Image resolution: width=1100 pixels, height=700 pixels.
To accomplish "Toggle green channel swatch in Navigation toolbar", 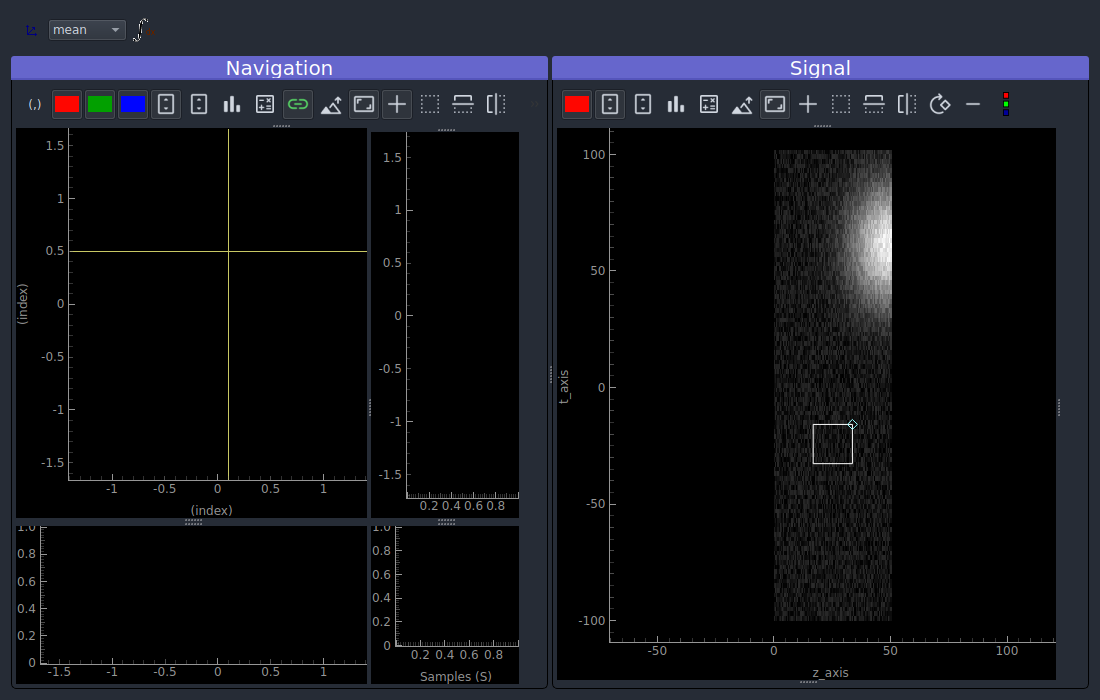I will coord(100,105).
